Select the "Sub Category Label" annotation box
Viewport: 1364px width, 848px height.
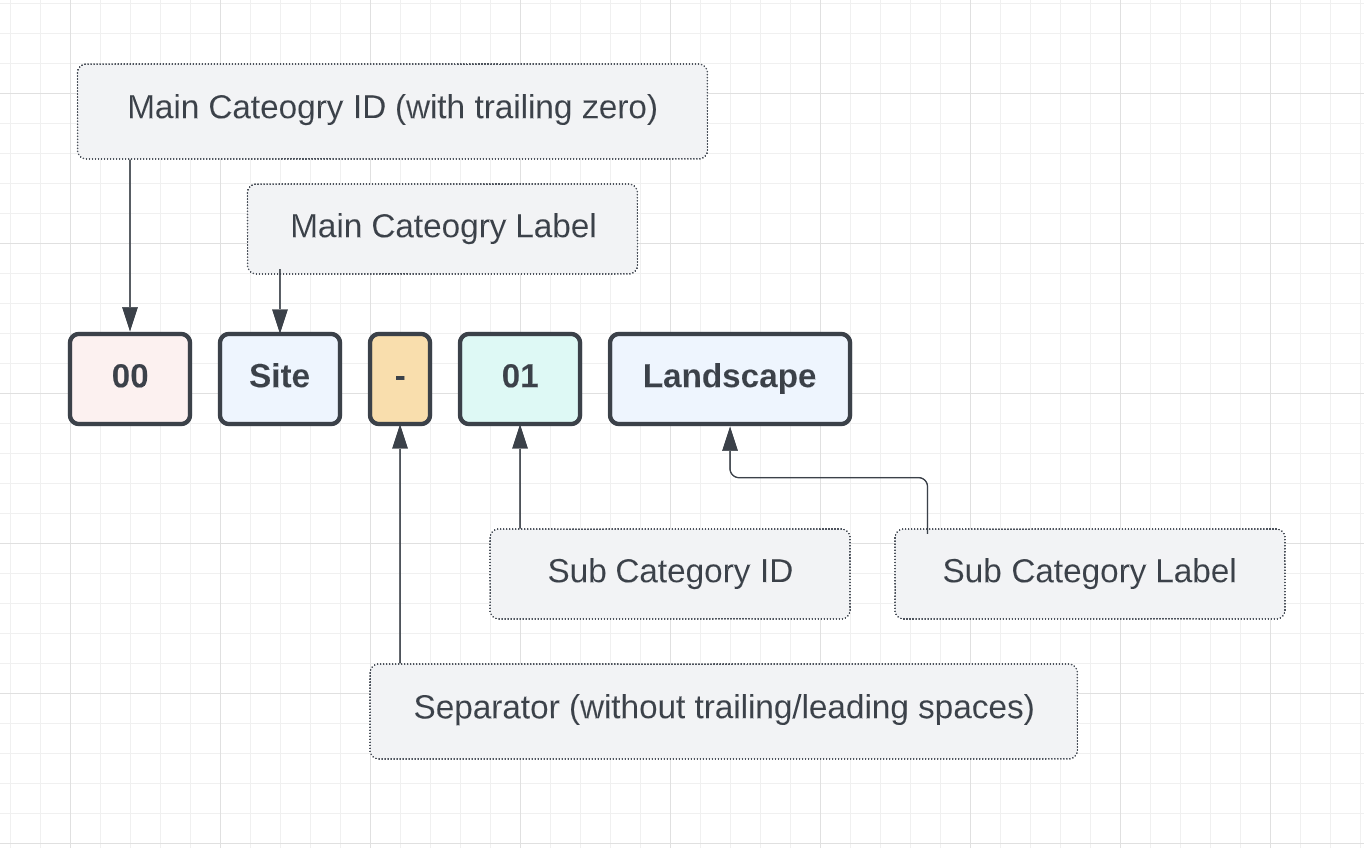click(1089, 574)
